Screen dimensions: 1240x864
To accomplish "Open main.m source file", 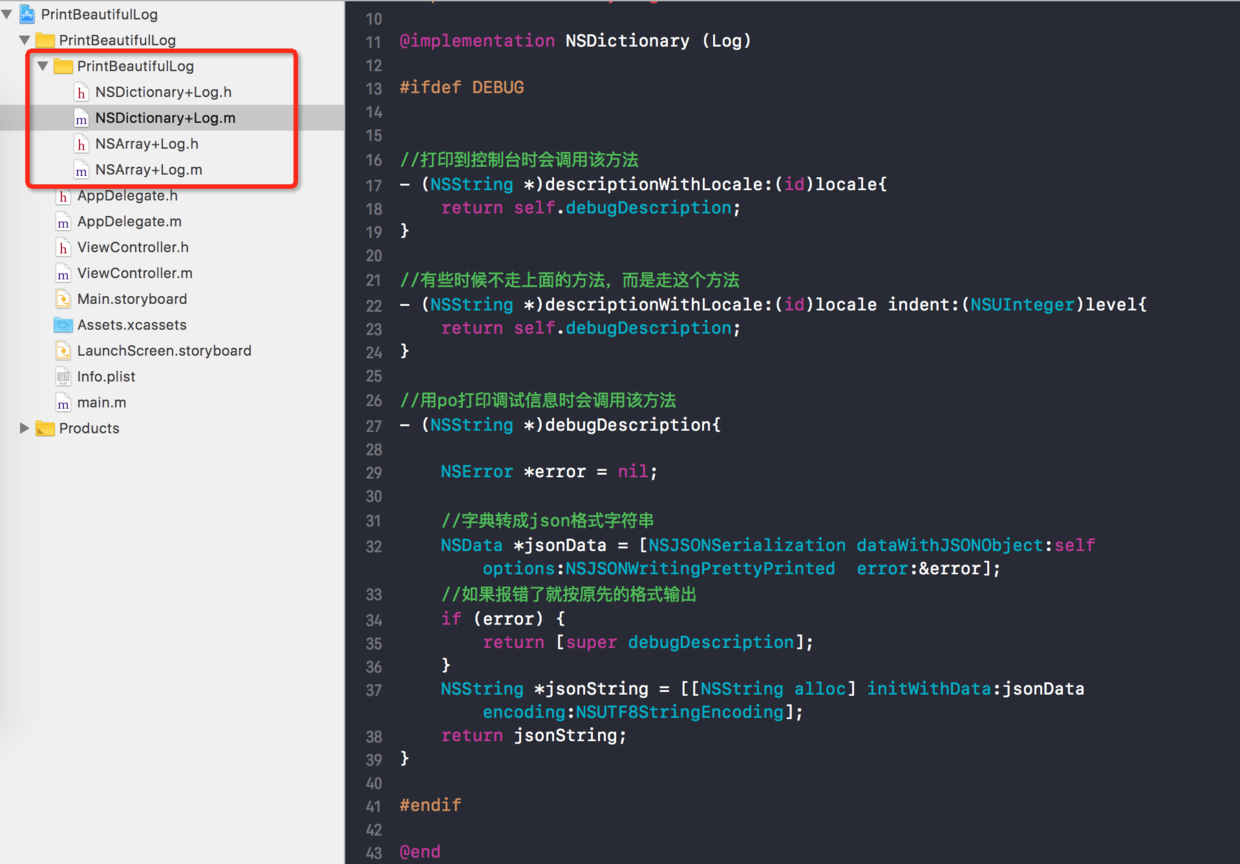I will [x=102, y=403].
